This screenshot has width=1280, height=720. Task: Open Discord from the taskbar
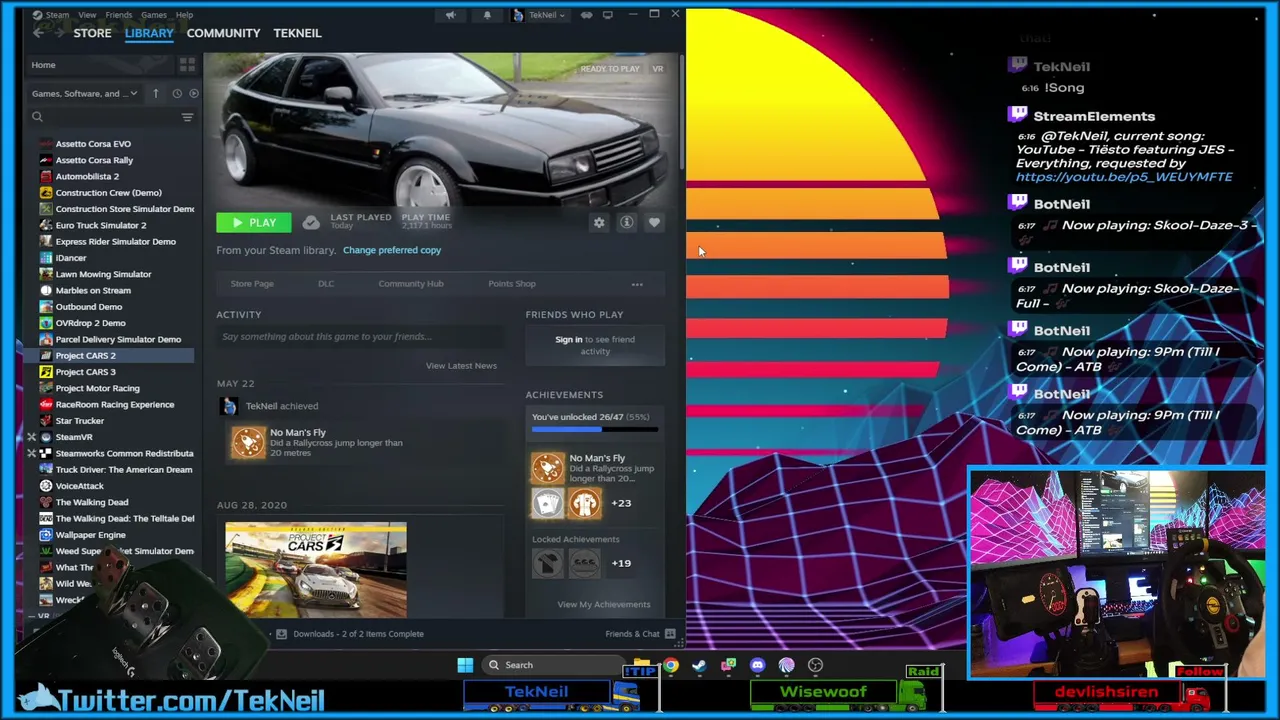pyautogui.click(x=757, y=665)
